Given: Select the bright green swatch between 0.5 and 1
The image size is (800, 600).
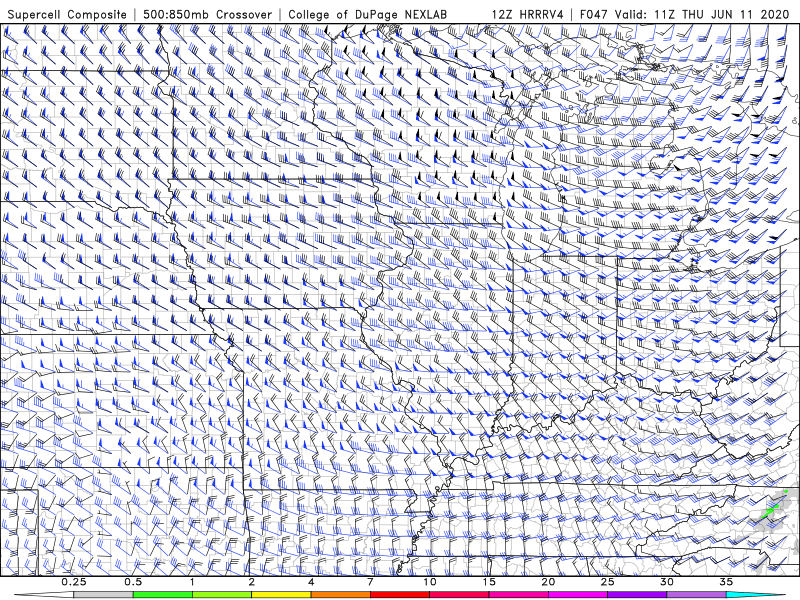Looking at the screenshot, I should pos(162,595).
